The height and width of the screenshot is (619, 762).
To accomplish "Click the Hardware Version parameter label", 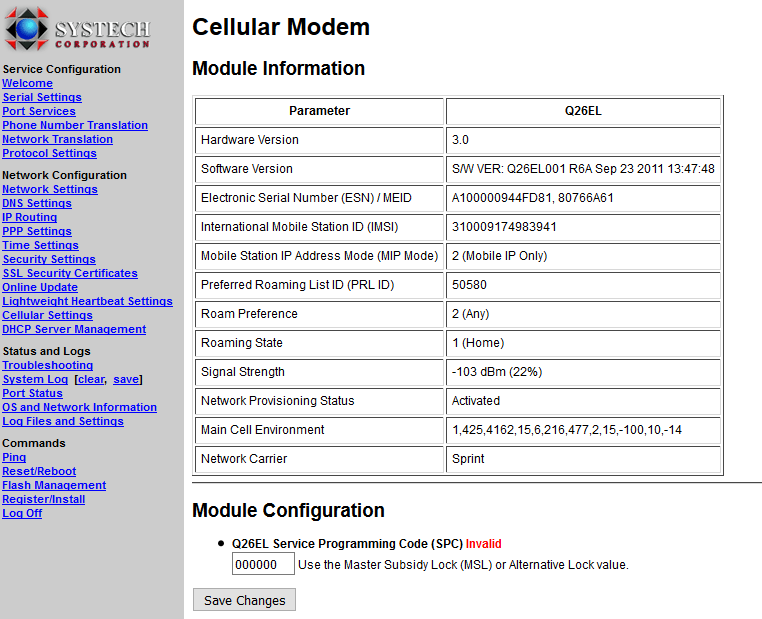I will (x=250, y=140).
